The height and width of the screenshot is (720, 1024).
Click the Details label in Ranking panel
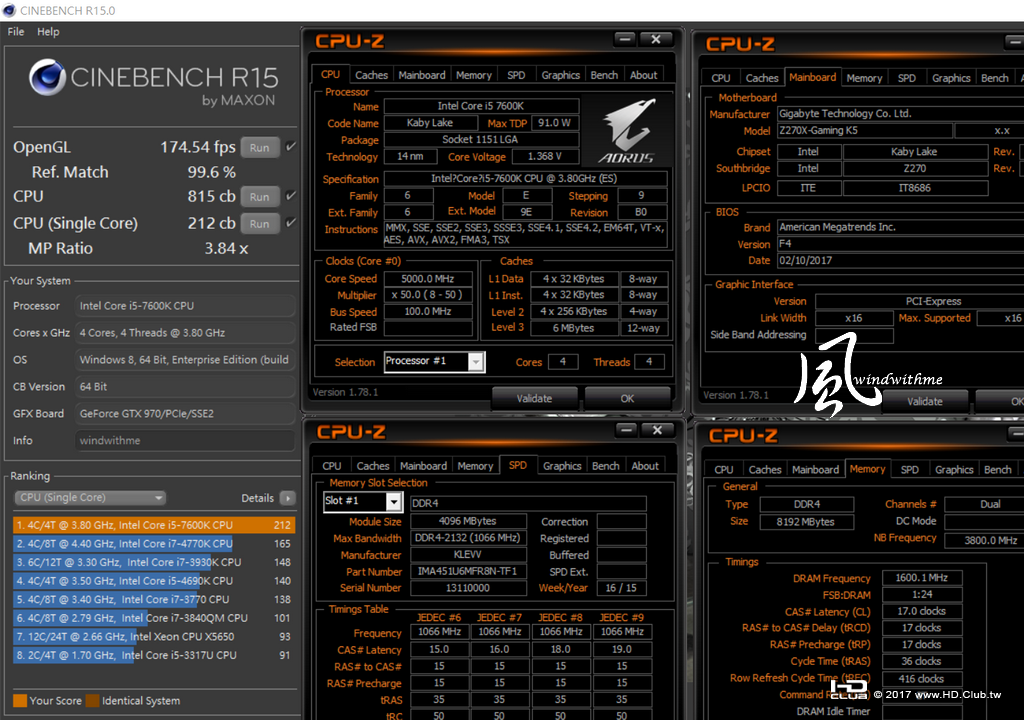point(257,498)
